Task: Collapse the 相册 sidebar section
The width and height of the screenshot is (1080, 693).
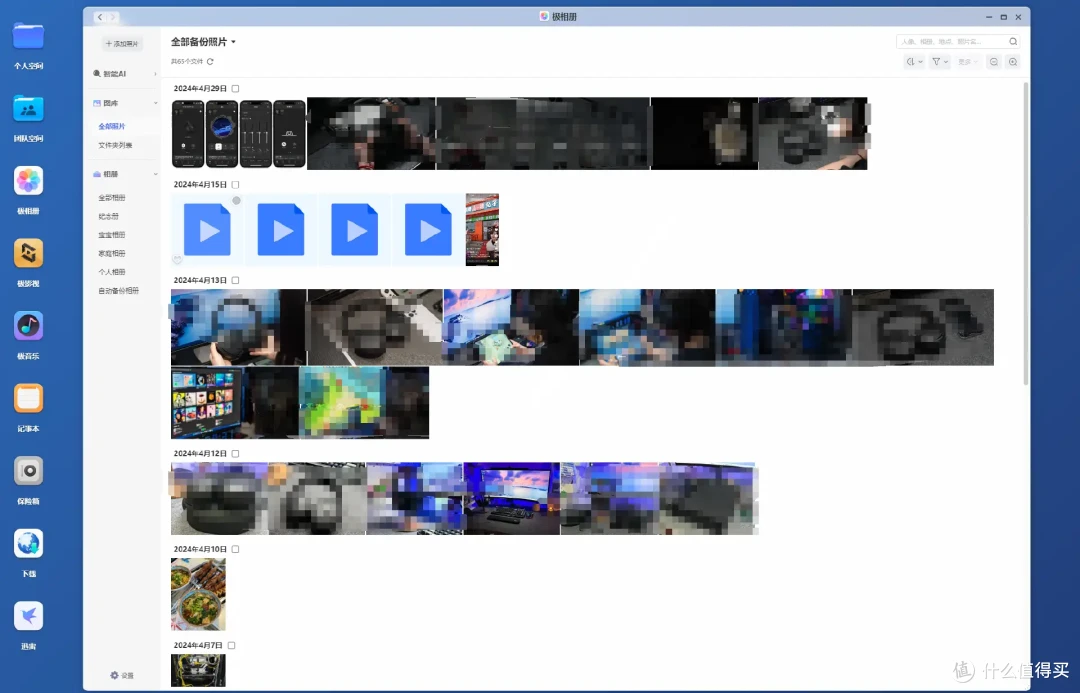Action: click(x=156, y=174)
